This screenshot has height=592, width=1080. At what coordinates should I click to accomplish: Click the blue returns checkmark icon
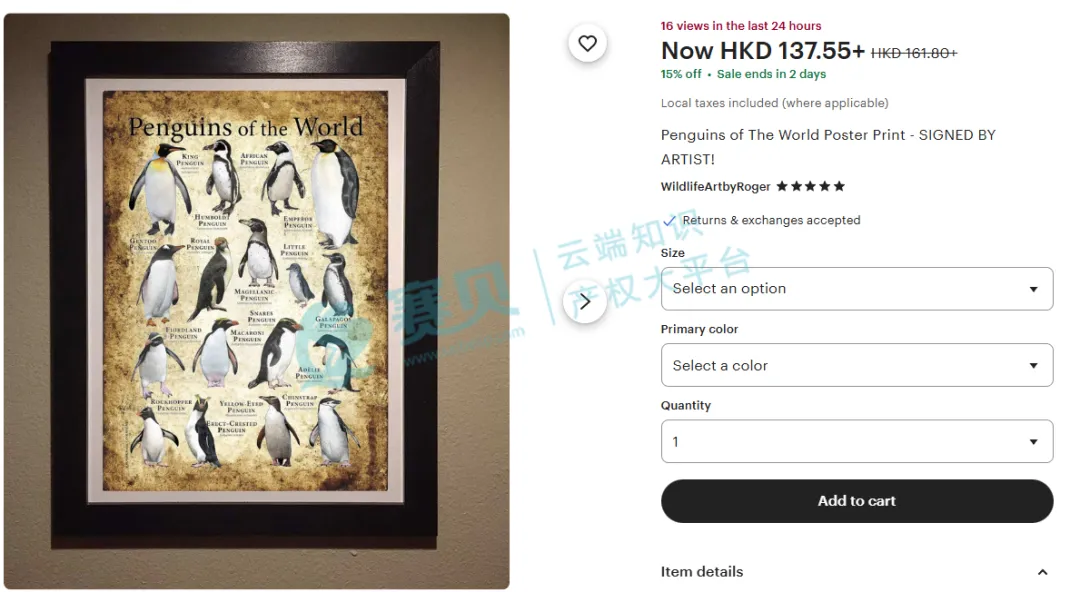click(x=669, y=221)
